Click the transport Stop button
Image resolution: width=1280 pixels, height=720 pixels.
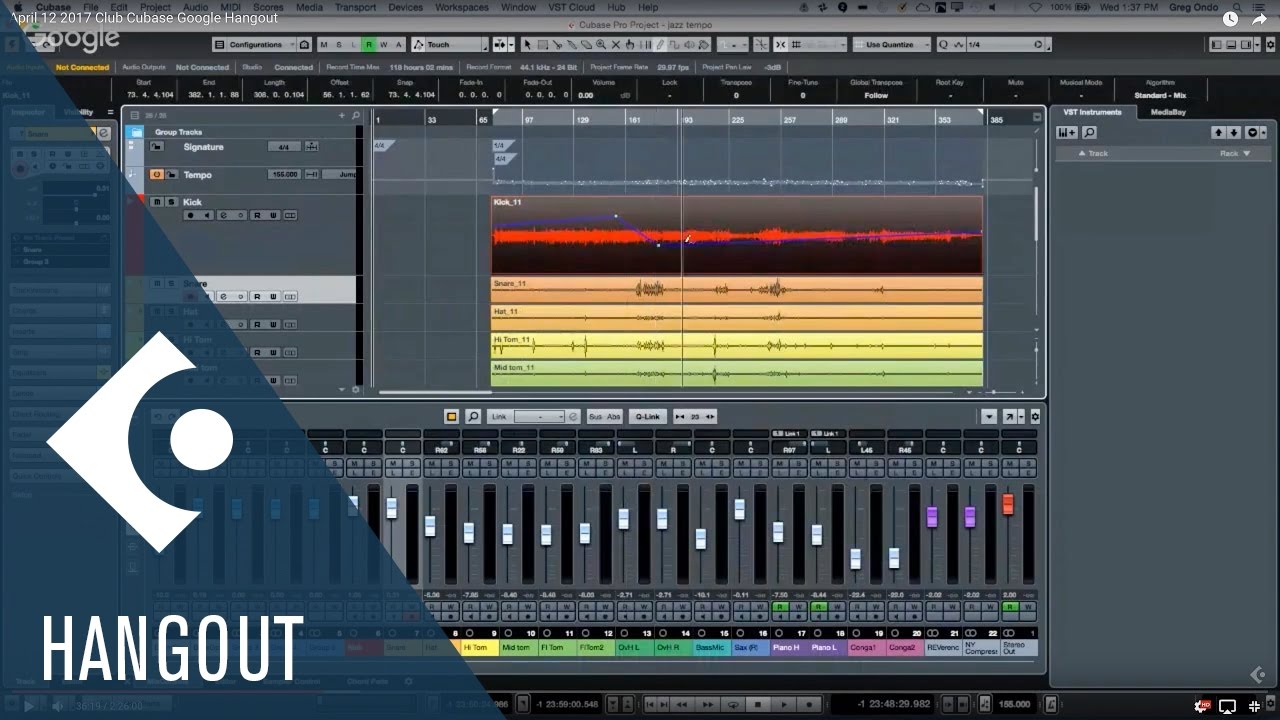(759, 704)
